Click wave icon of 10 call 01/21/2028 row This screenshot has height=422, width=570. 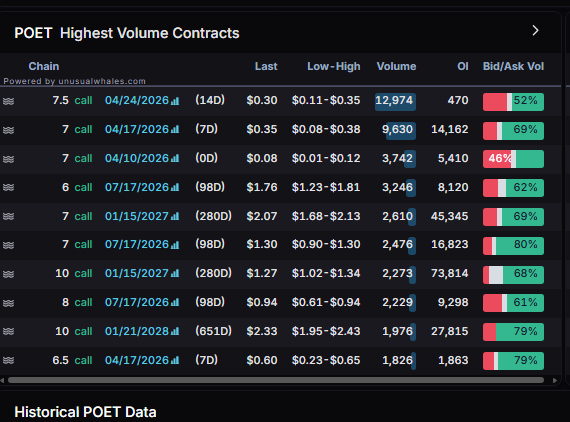point(8,331)
